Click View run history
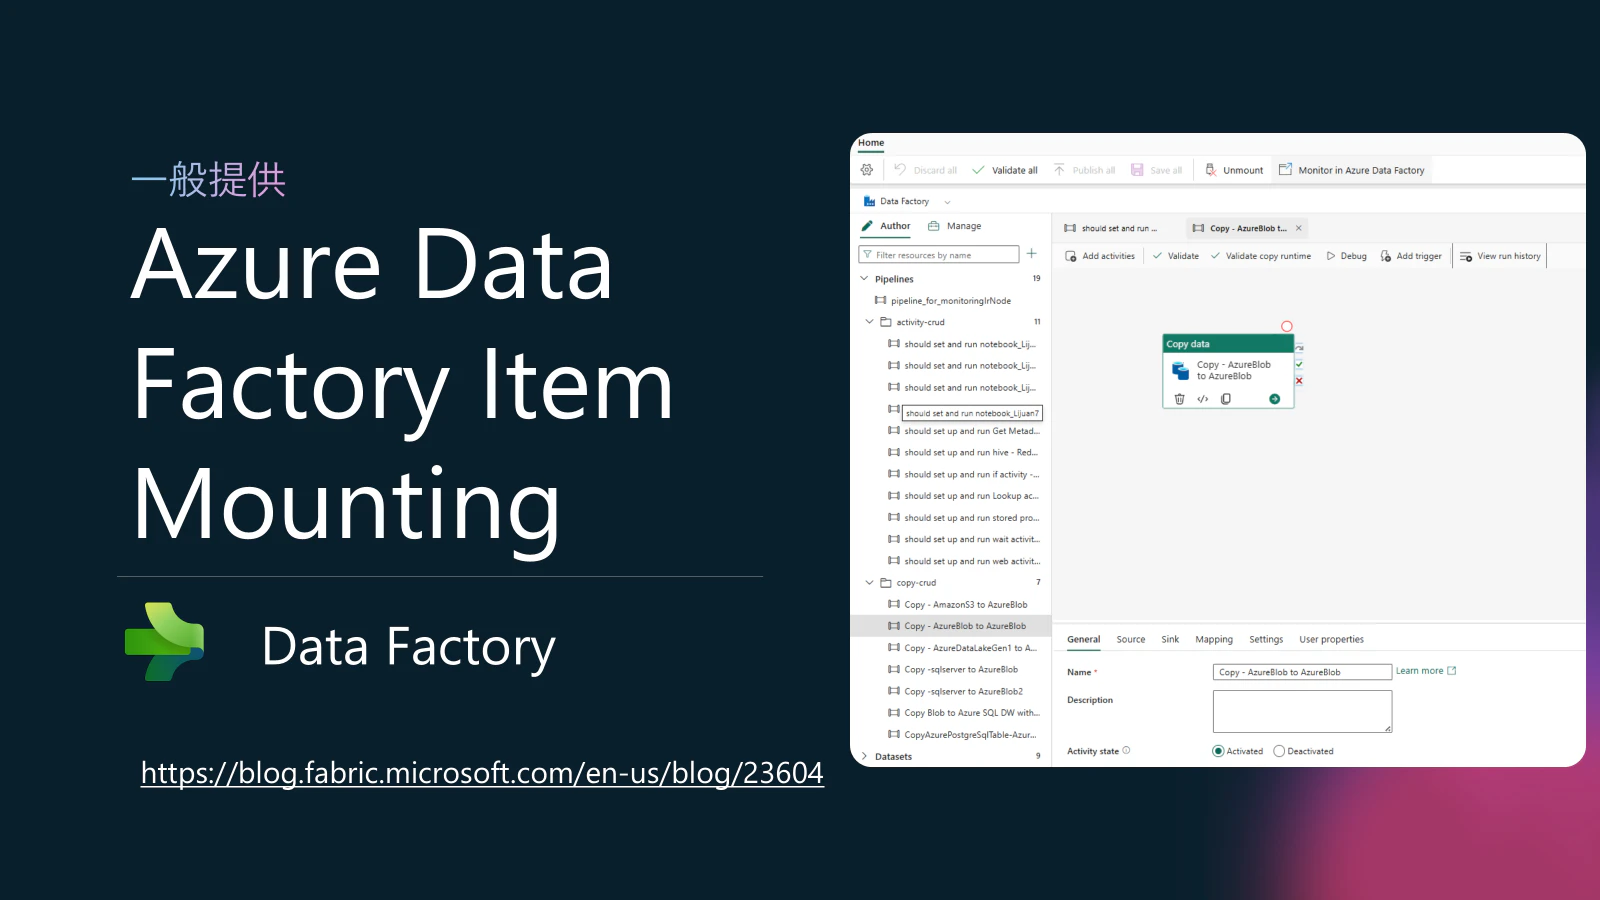1600x900 pixels. click(x=1500, y=256)
